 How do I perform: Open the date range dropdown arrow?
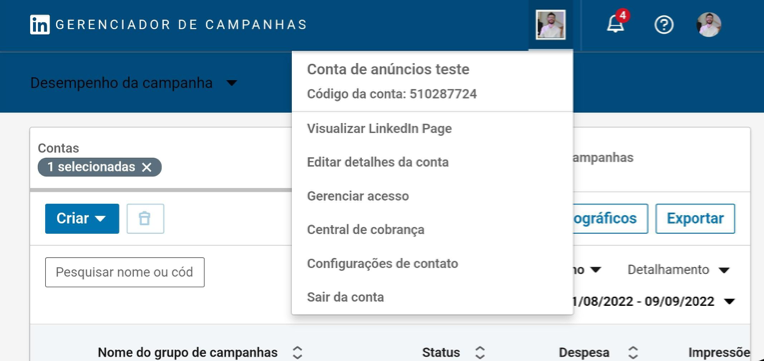coord(729,302)
